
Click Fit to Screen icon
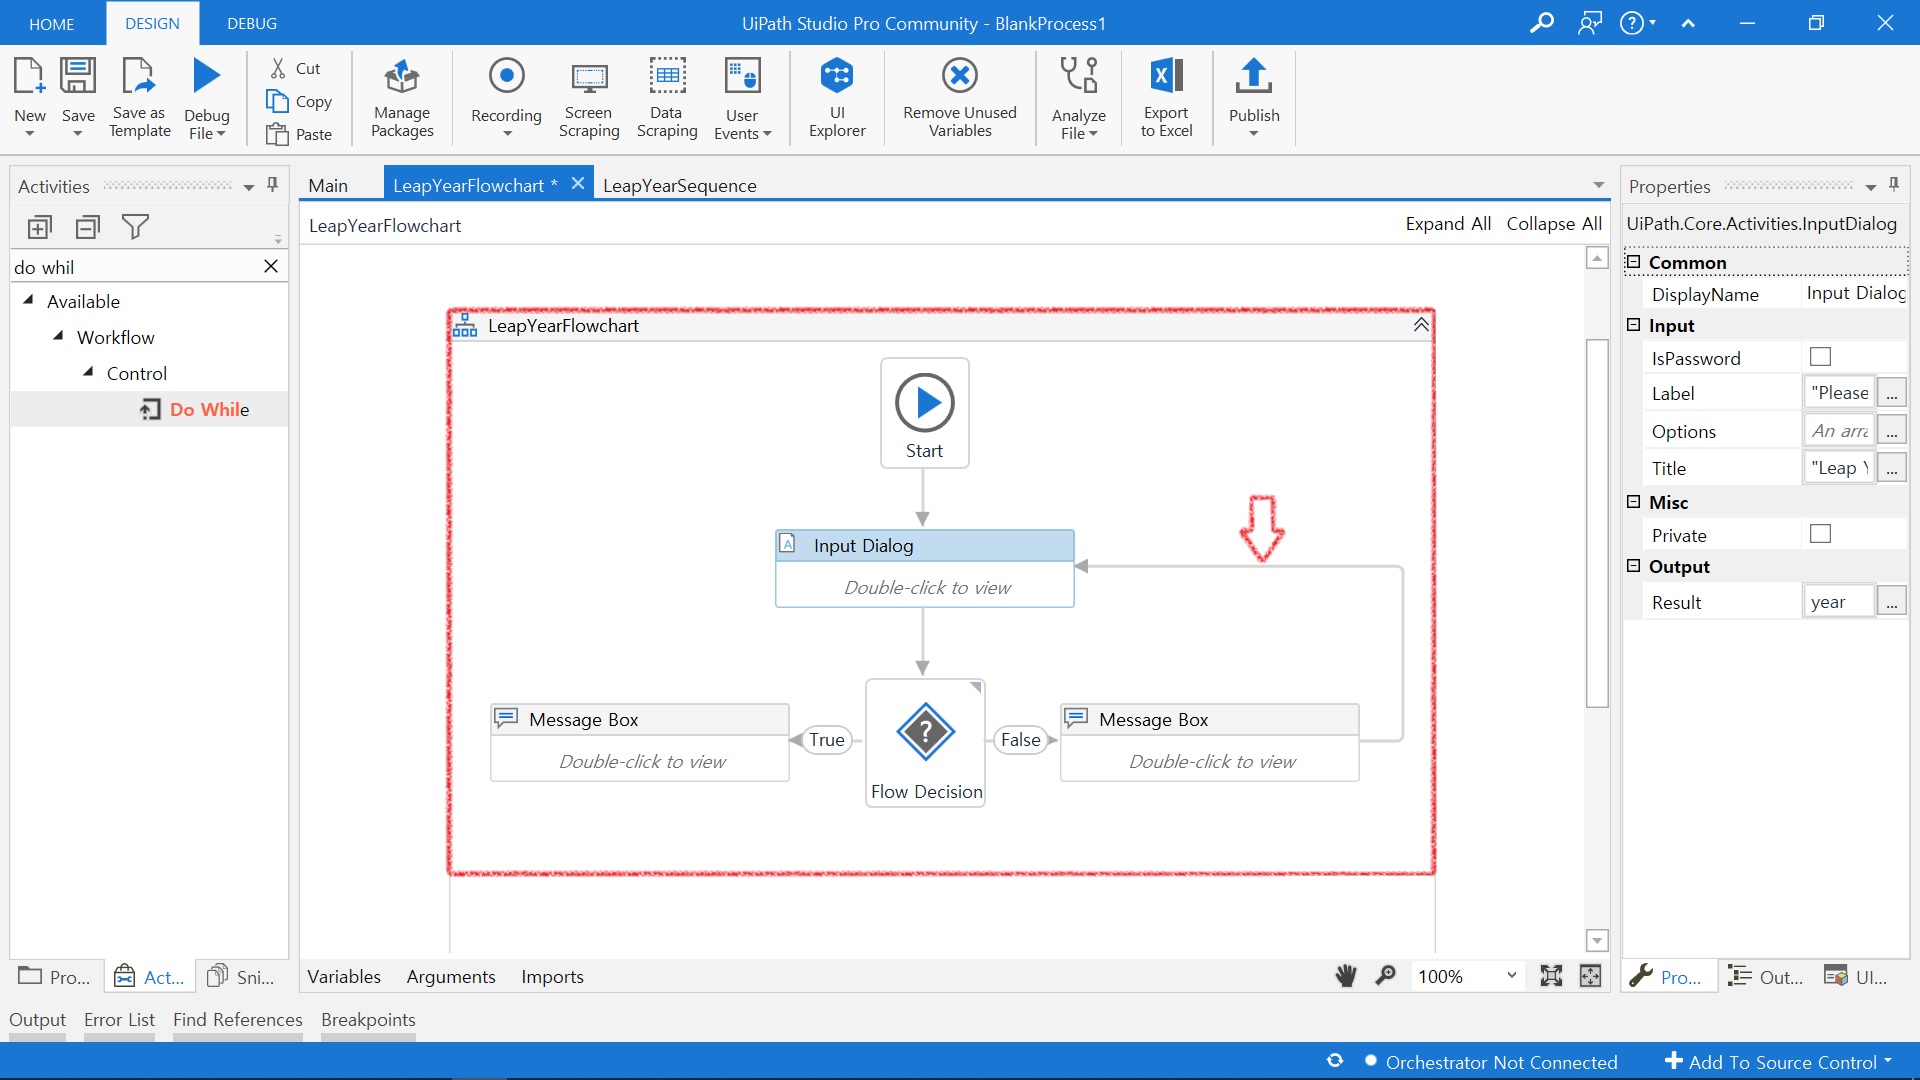[1551, 976]
